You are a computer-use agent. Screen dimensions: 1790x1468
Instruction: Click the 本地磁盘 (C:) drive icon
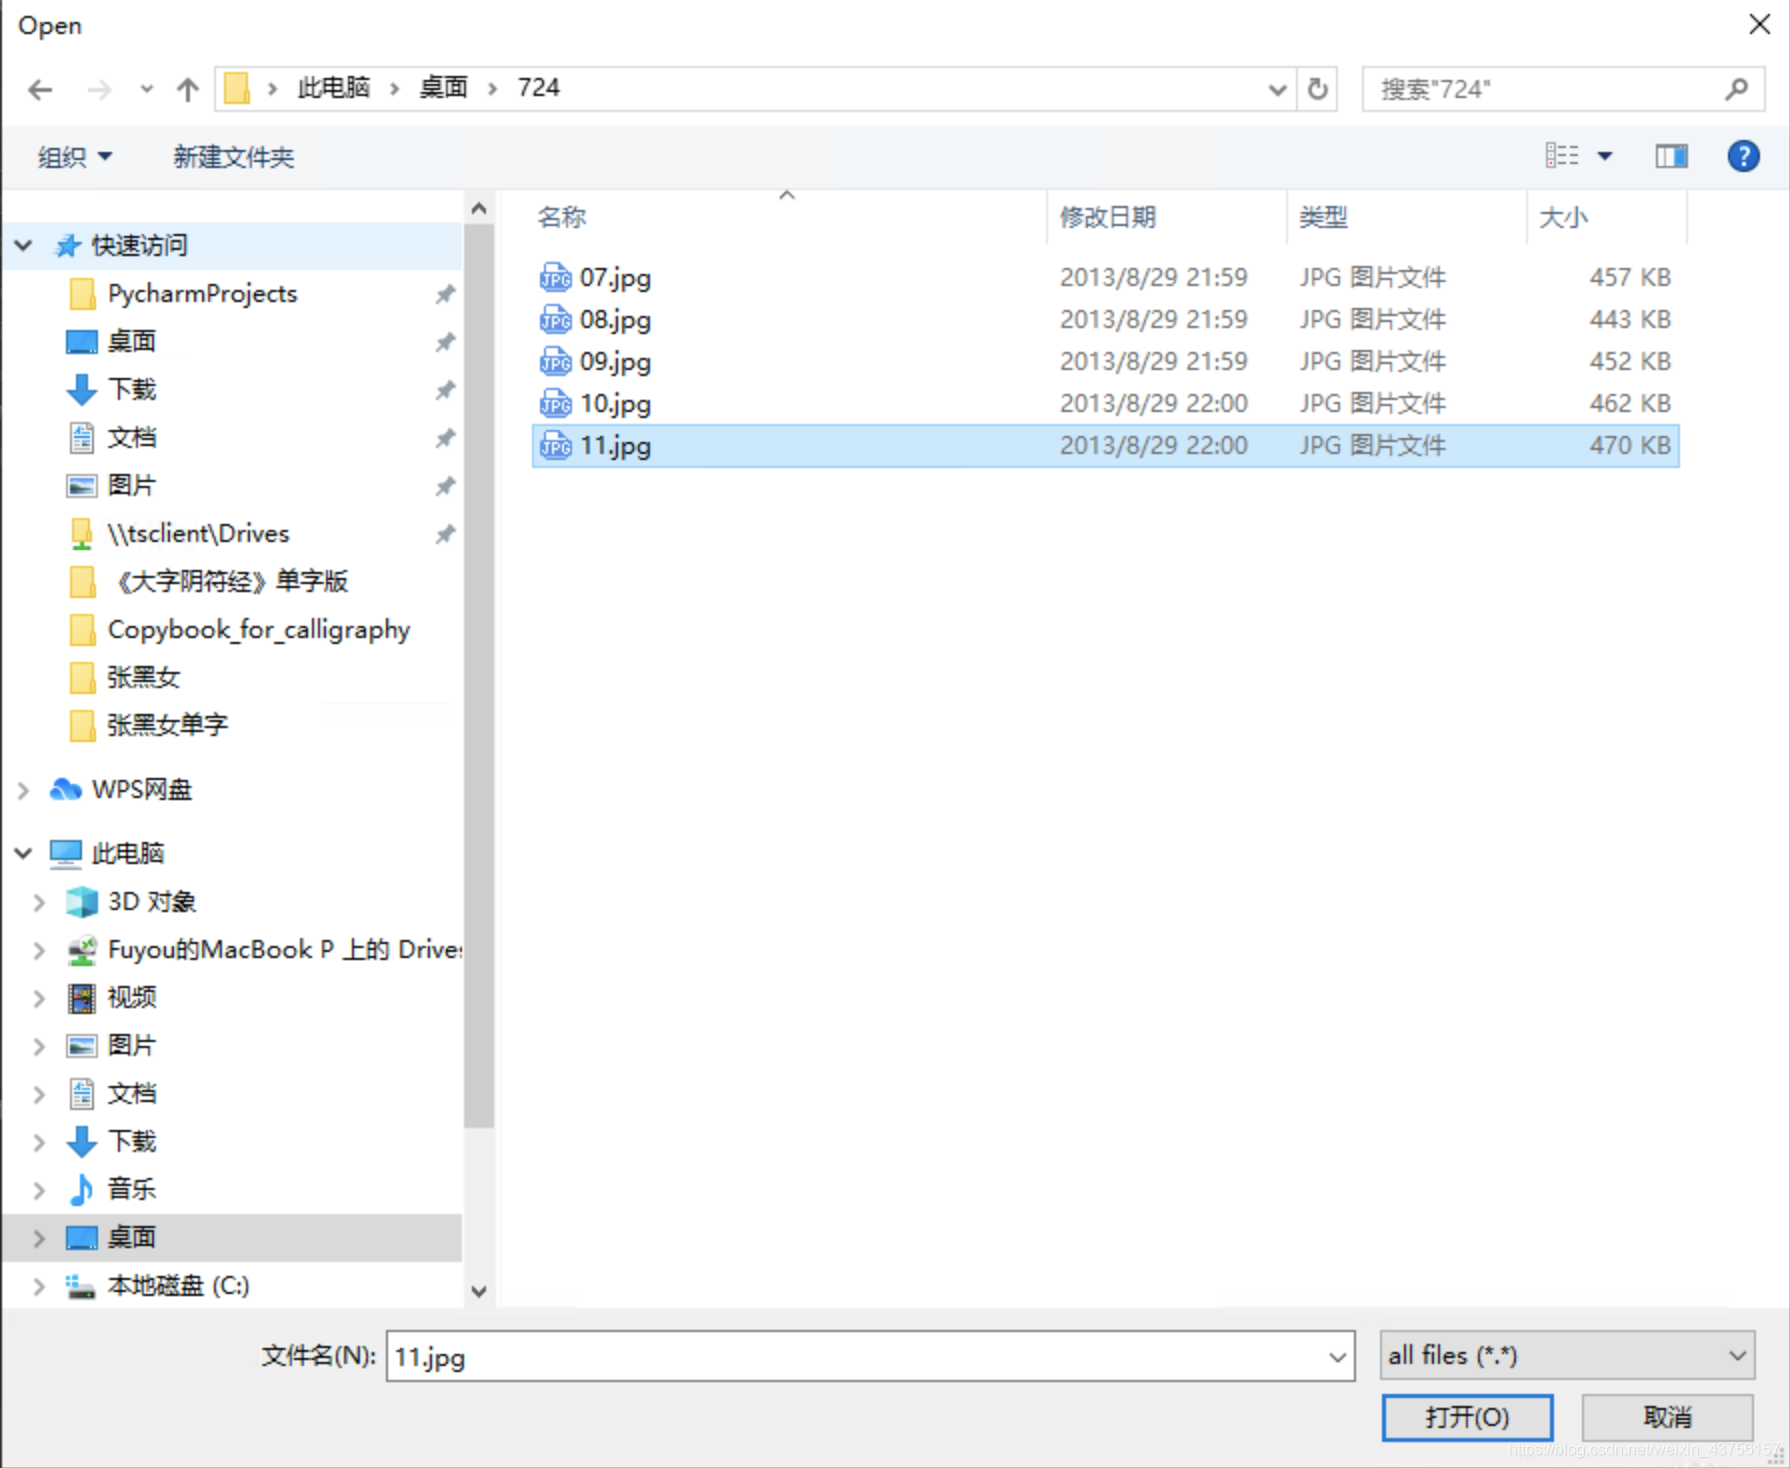click(x=82, y=1285)
